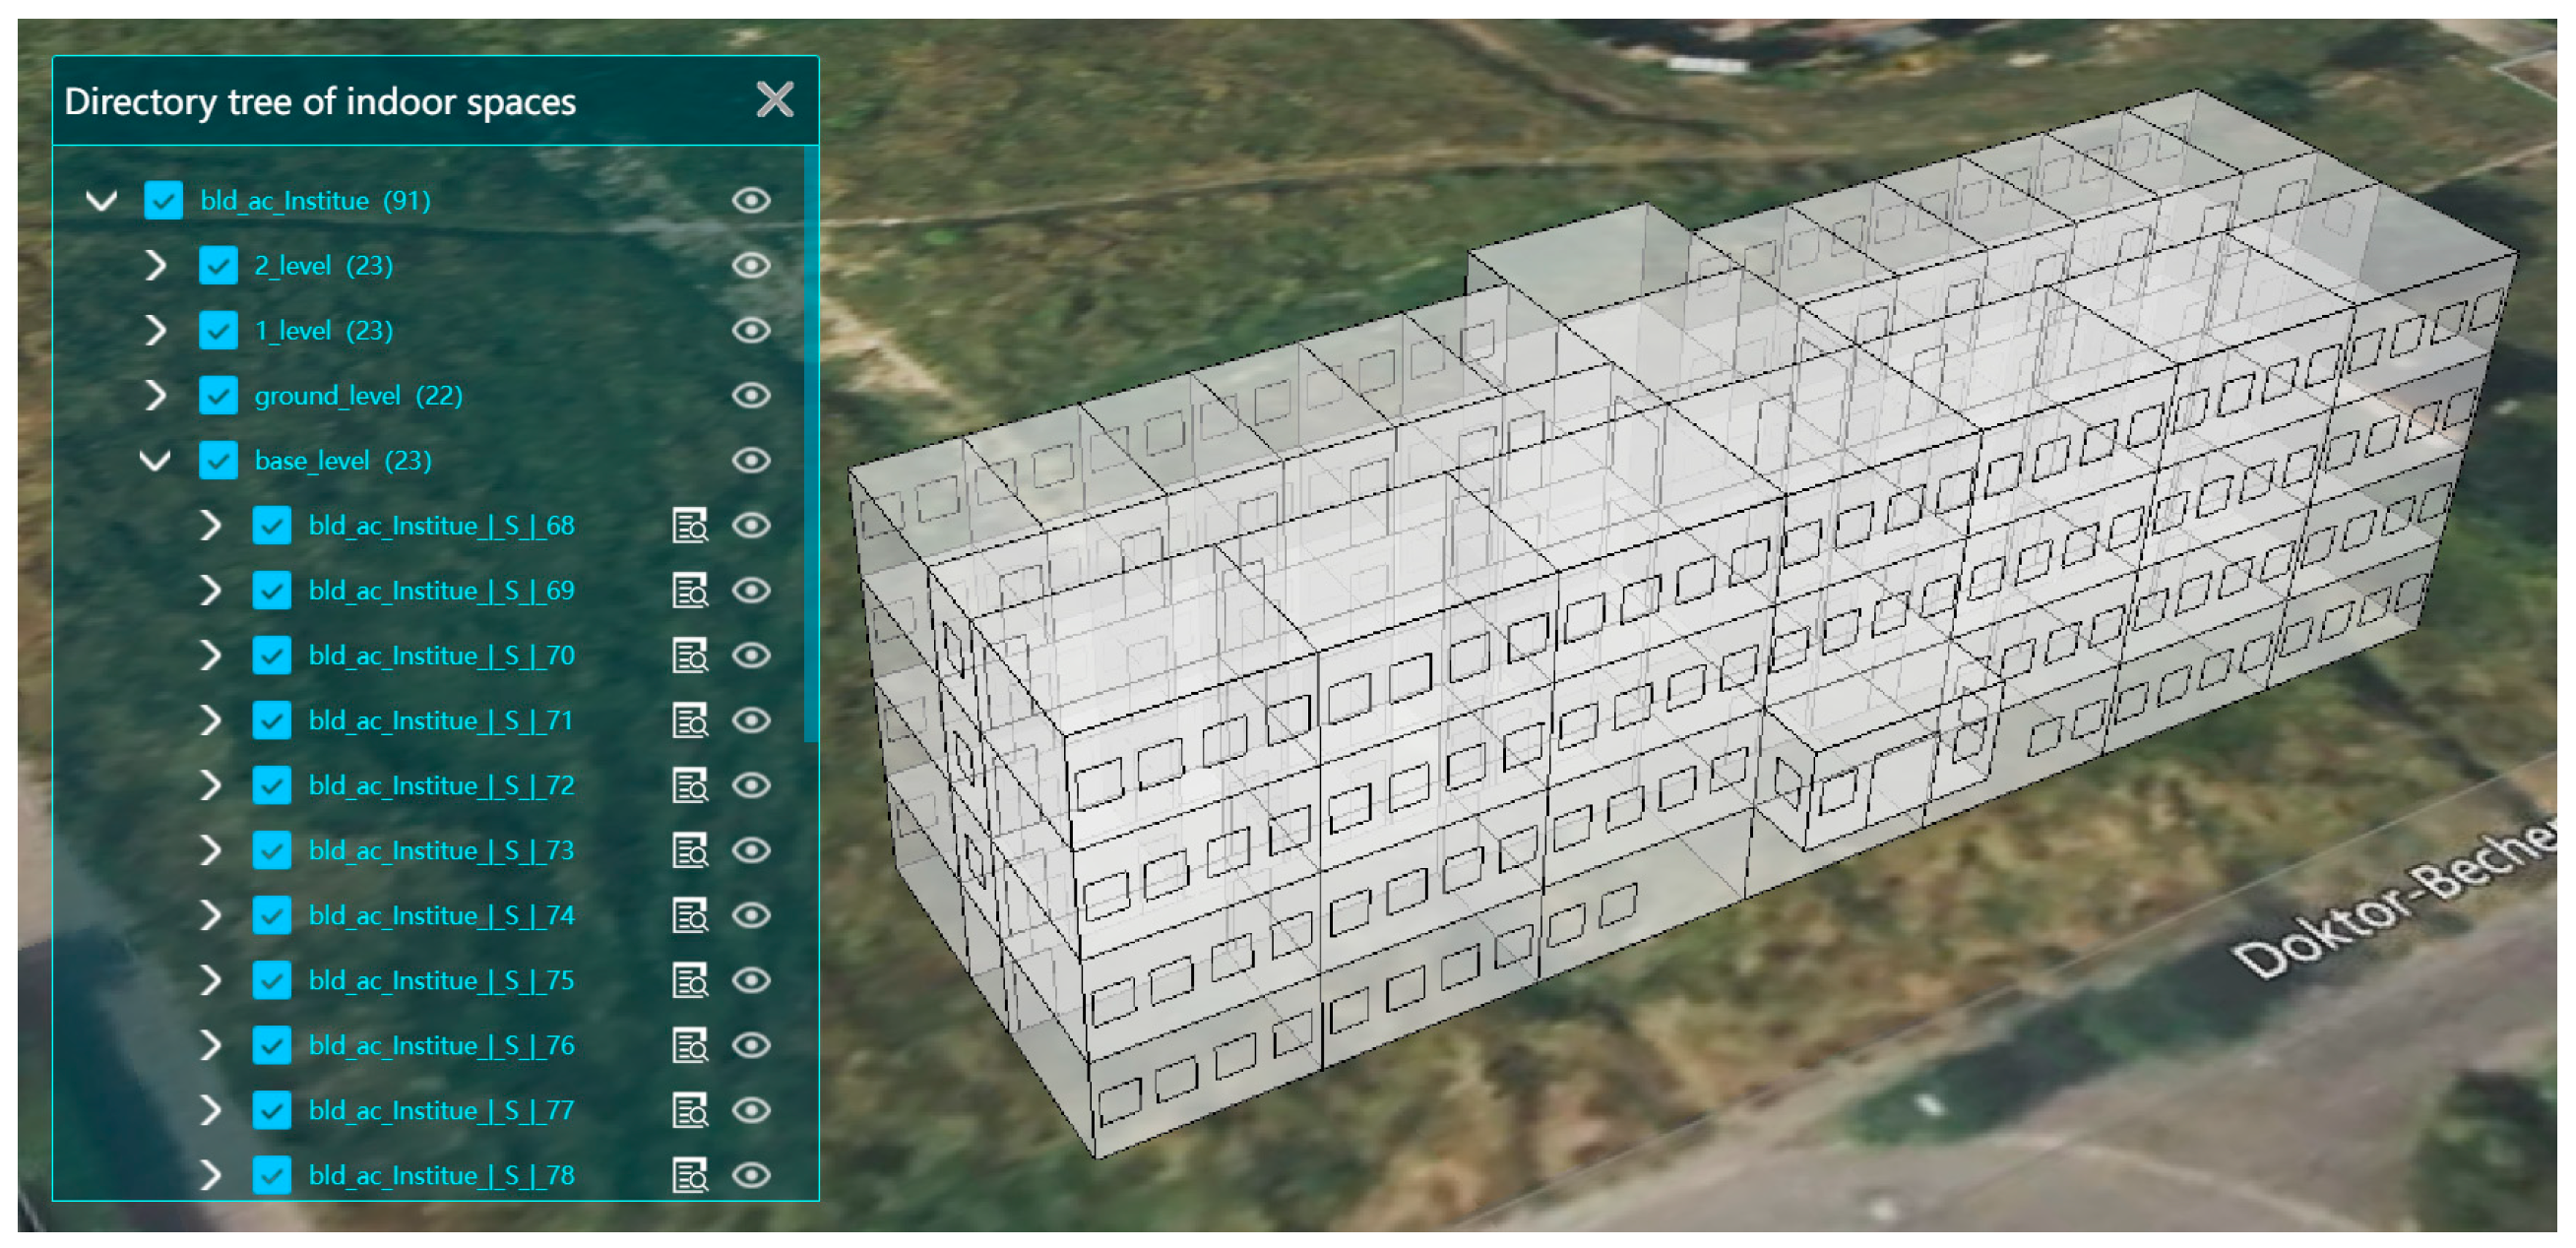The width and height of the screenshot is (2576, 1248).
Task: Expand the bld_ac_Institue_|_S_|_71 node
Action: pyautogui.click(x=209, y=720)
